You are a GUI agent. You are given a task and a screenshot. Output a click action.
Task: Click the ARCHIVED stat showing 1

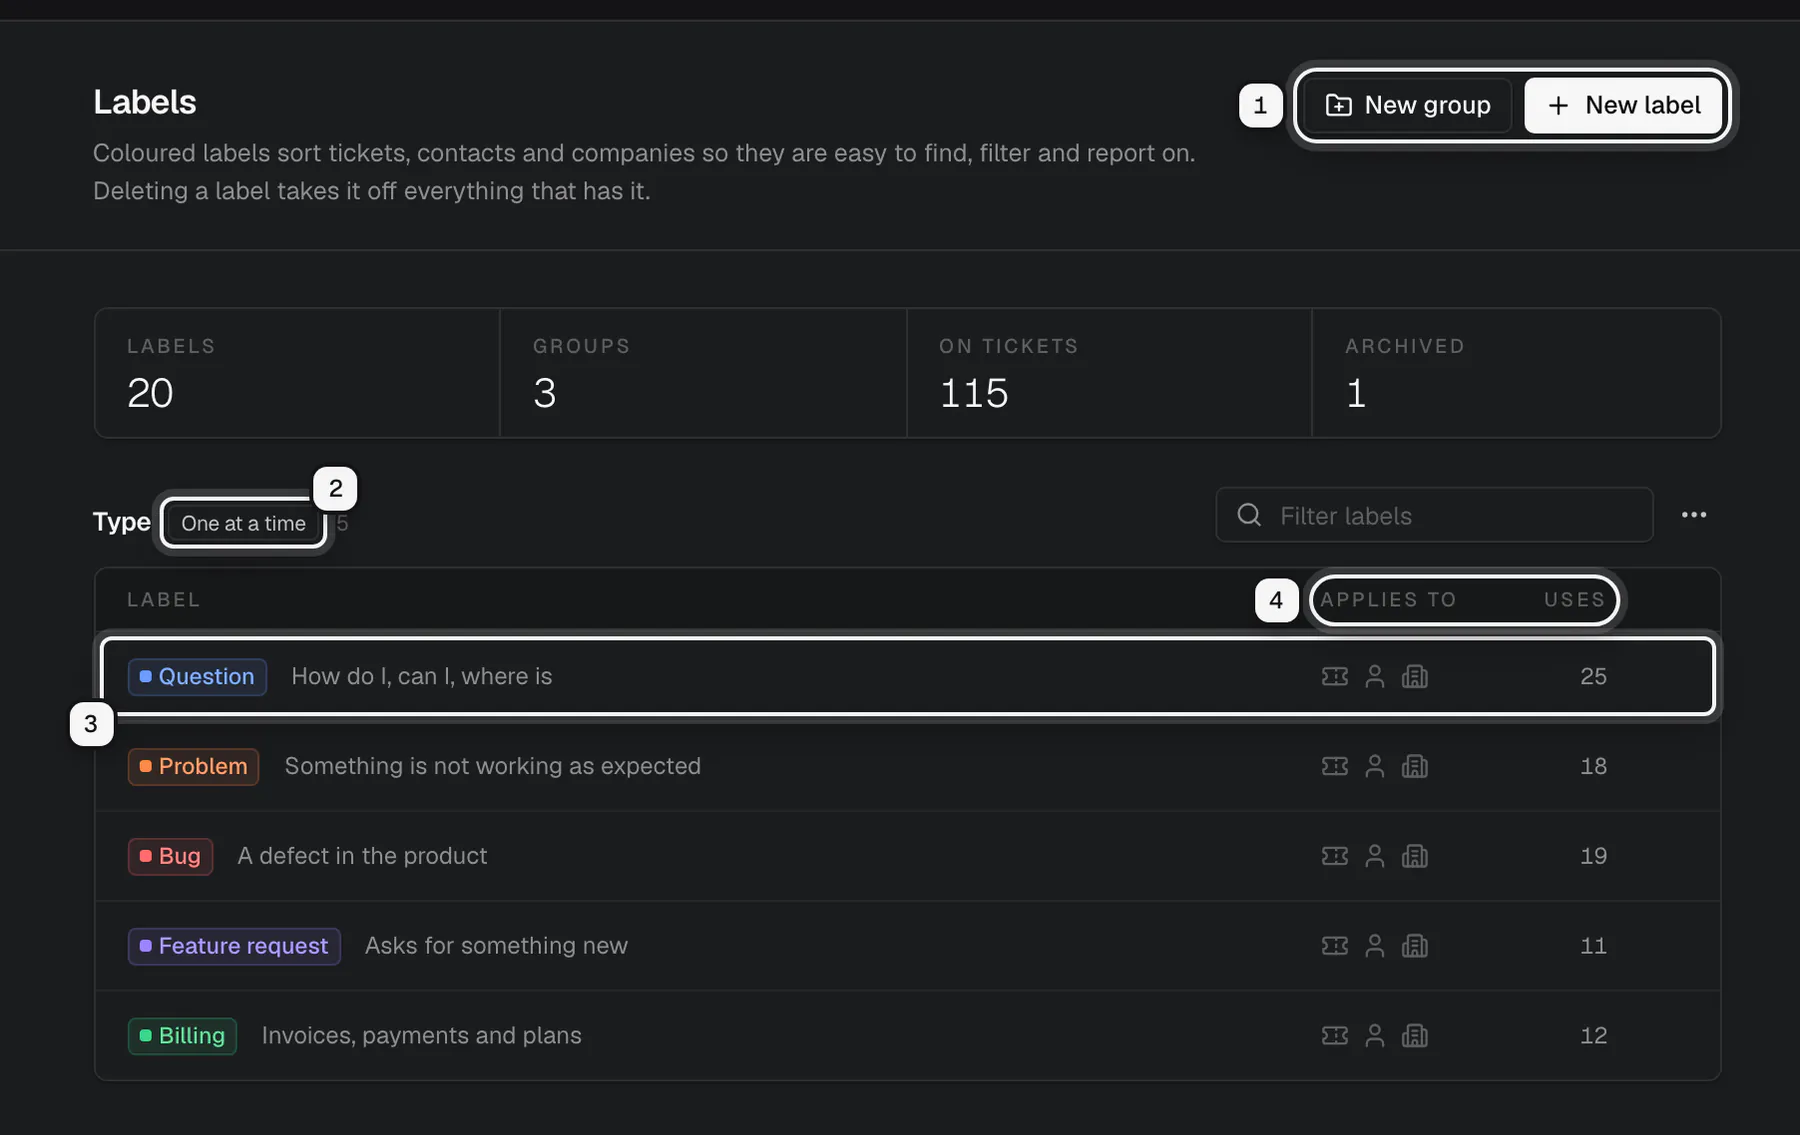(x=1516, y=373)
